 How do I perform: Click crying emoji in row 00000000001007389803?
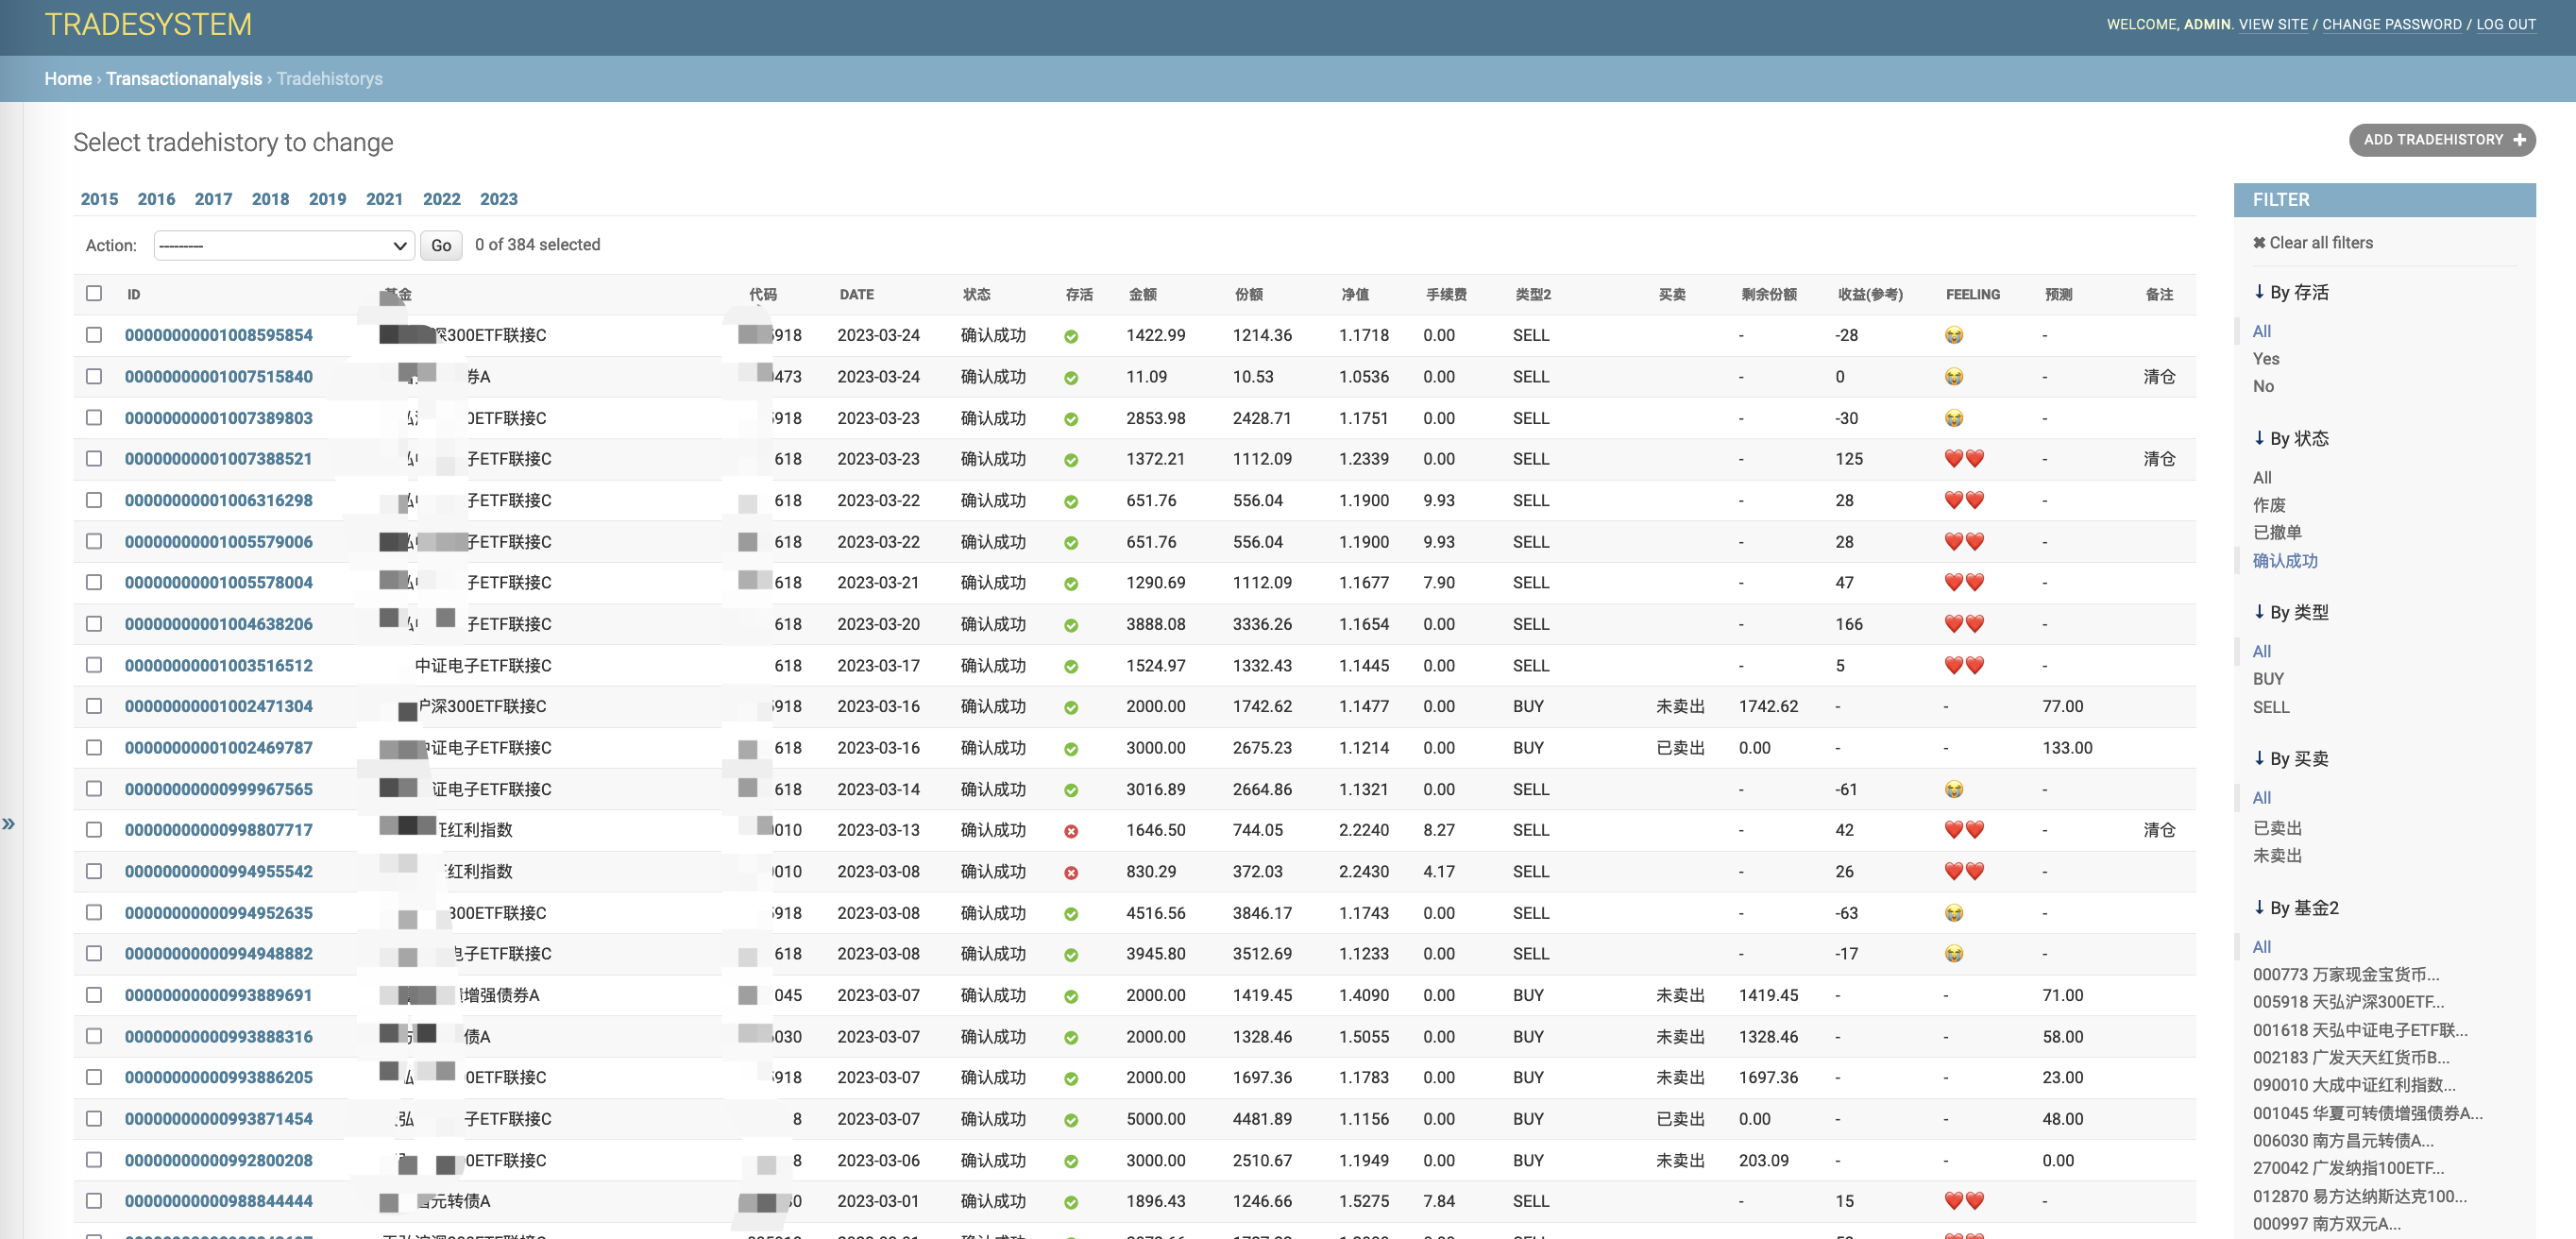(1954, 418)
